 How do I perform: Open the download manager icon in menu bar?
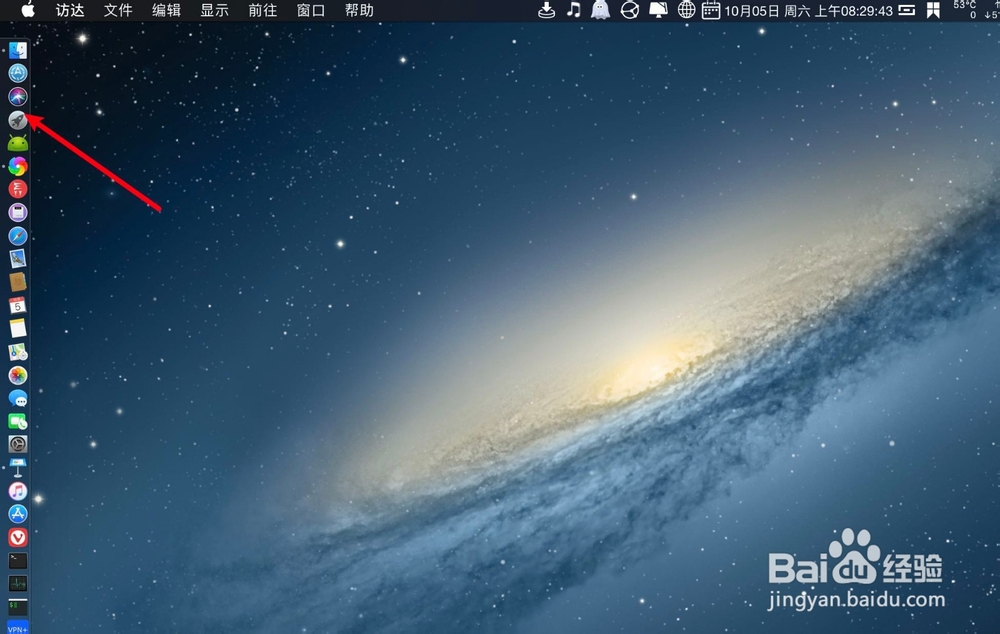(x=545, y=11)
